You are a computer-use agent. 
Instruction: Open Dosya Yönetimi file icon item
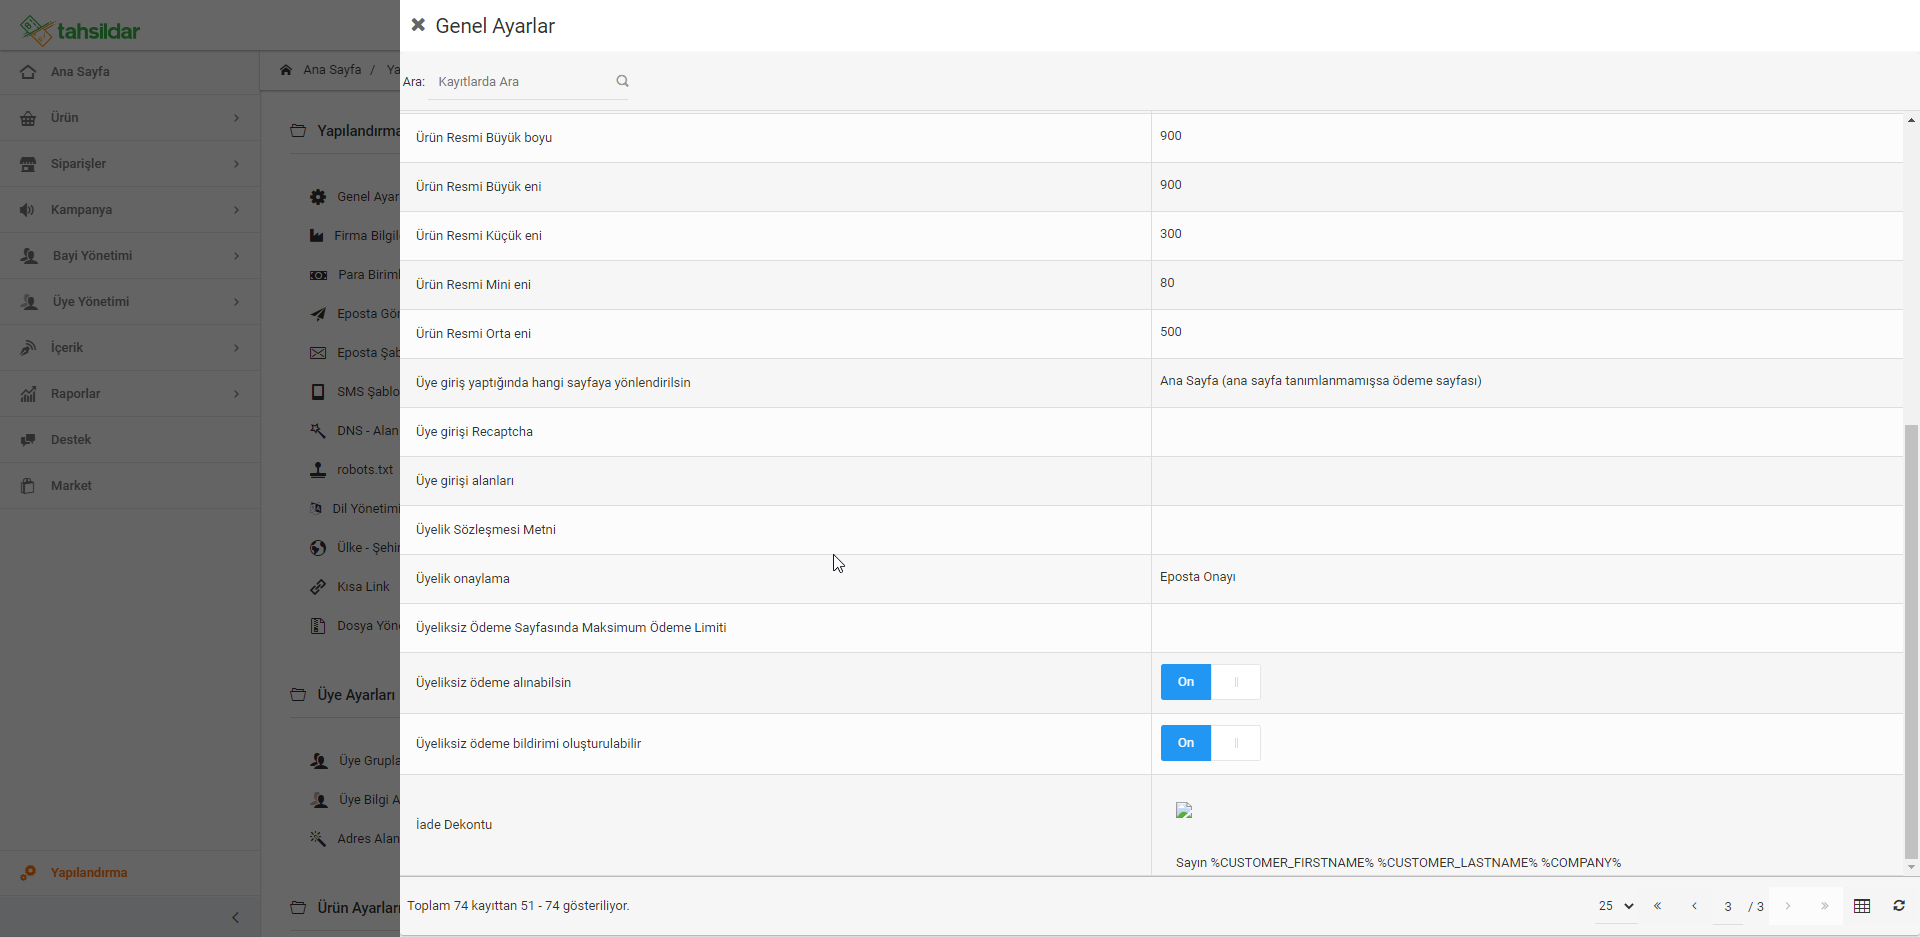(355, 626)
